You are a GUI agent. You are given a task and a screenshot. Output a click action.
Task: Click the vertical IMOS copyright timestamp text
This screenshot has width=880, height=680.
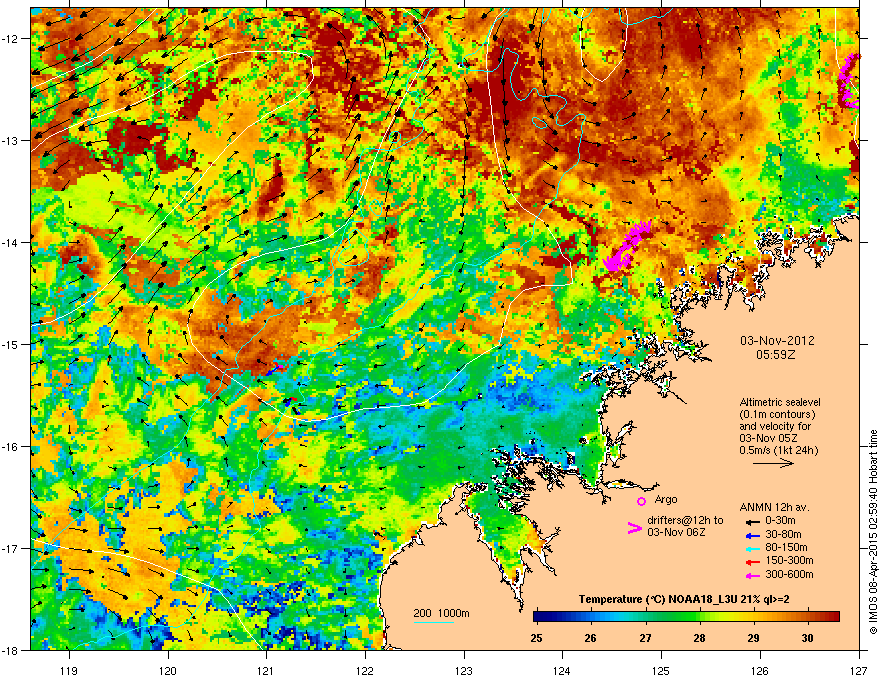tap(873, 532)
